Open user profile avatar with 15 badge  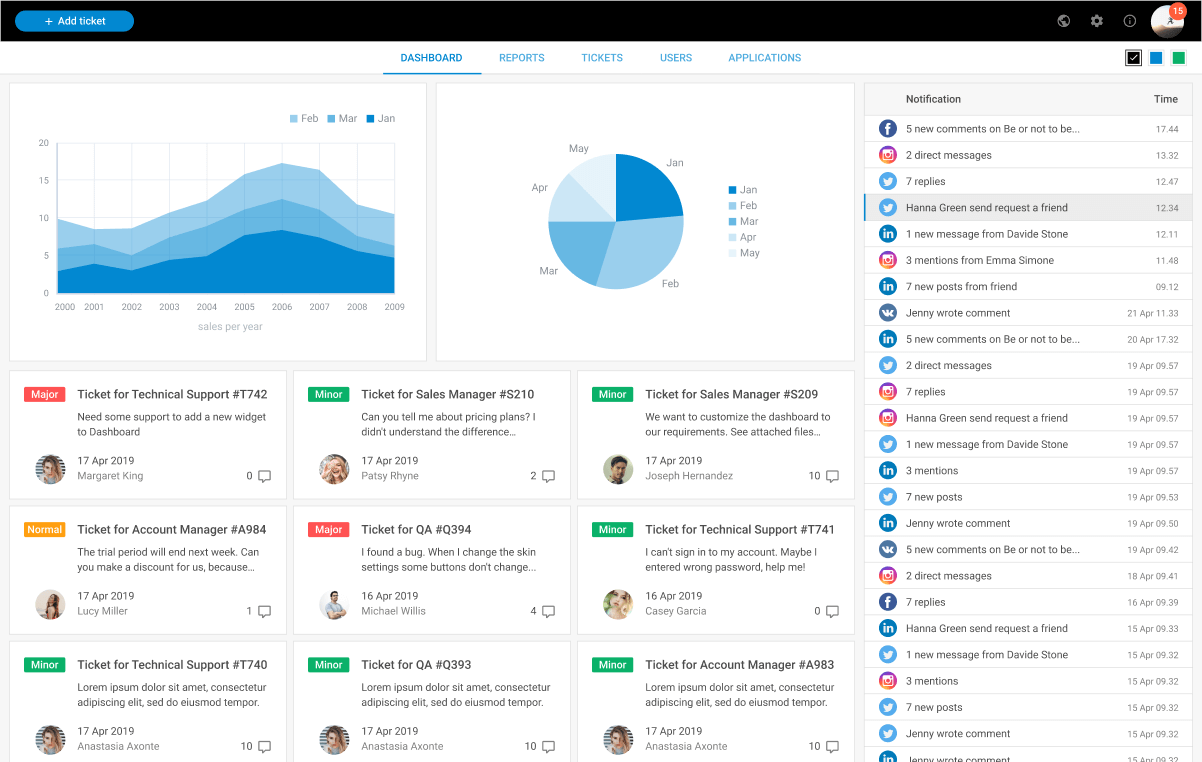pos(1166,21)
